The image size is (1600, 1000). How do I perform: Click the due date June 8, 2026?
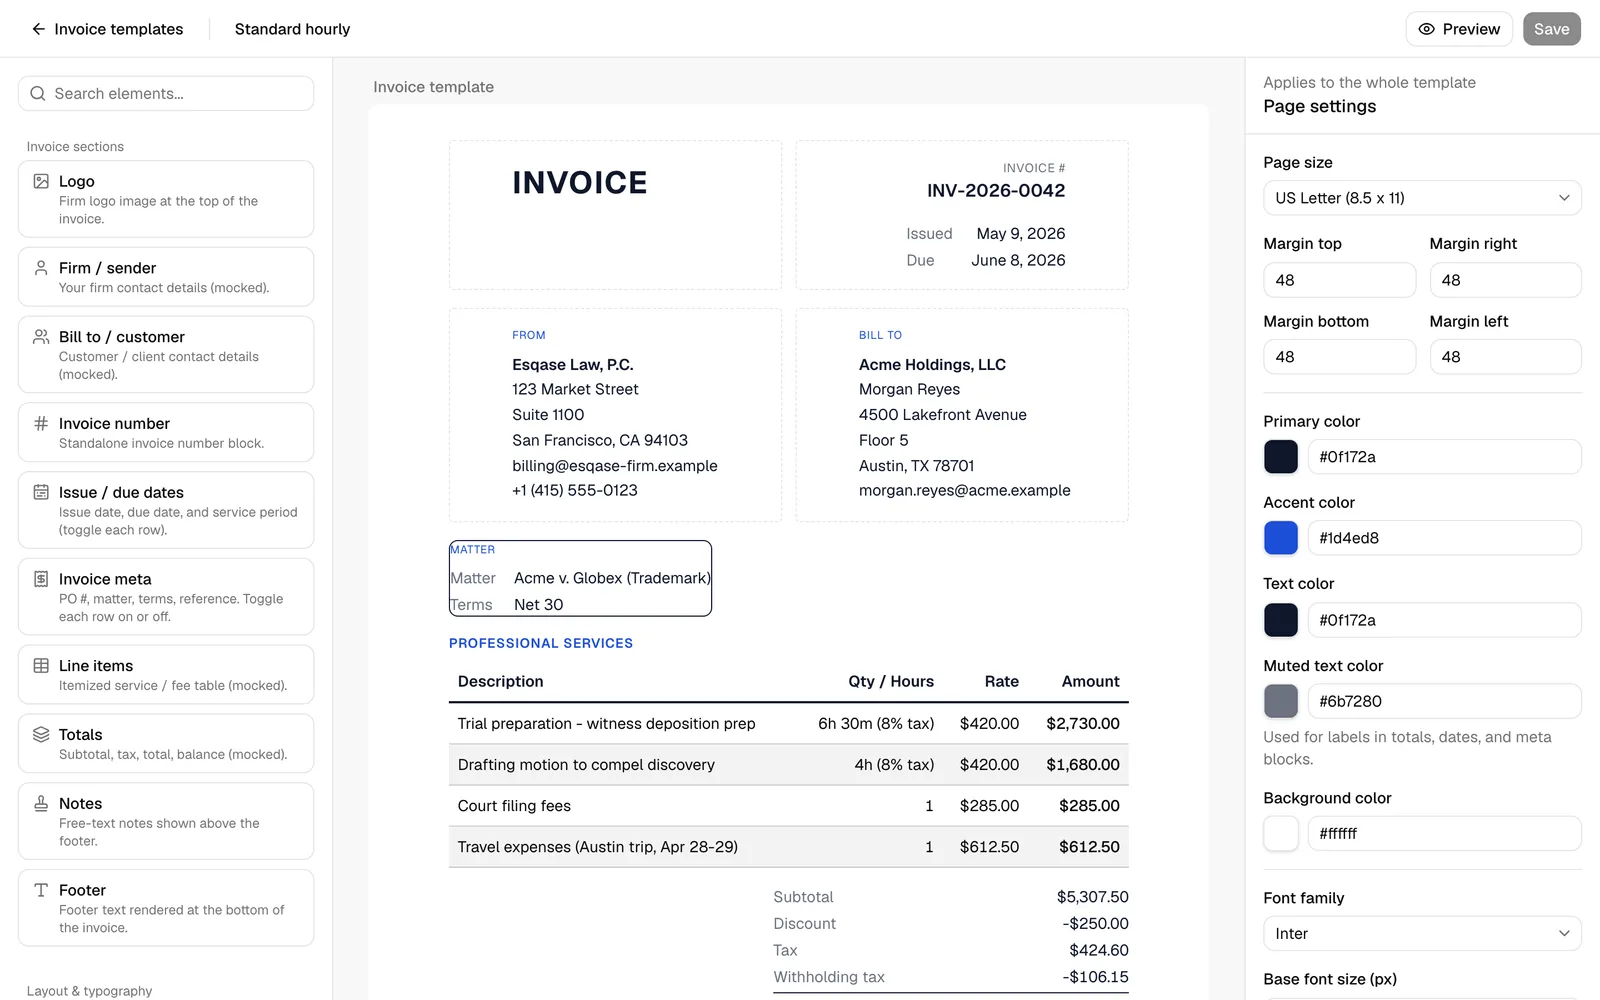pos(1018,260)
